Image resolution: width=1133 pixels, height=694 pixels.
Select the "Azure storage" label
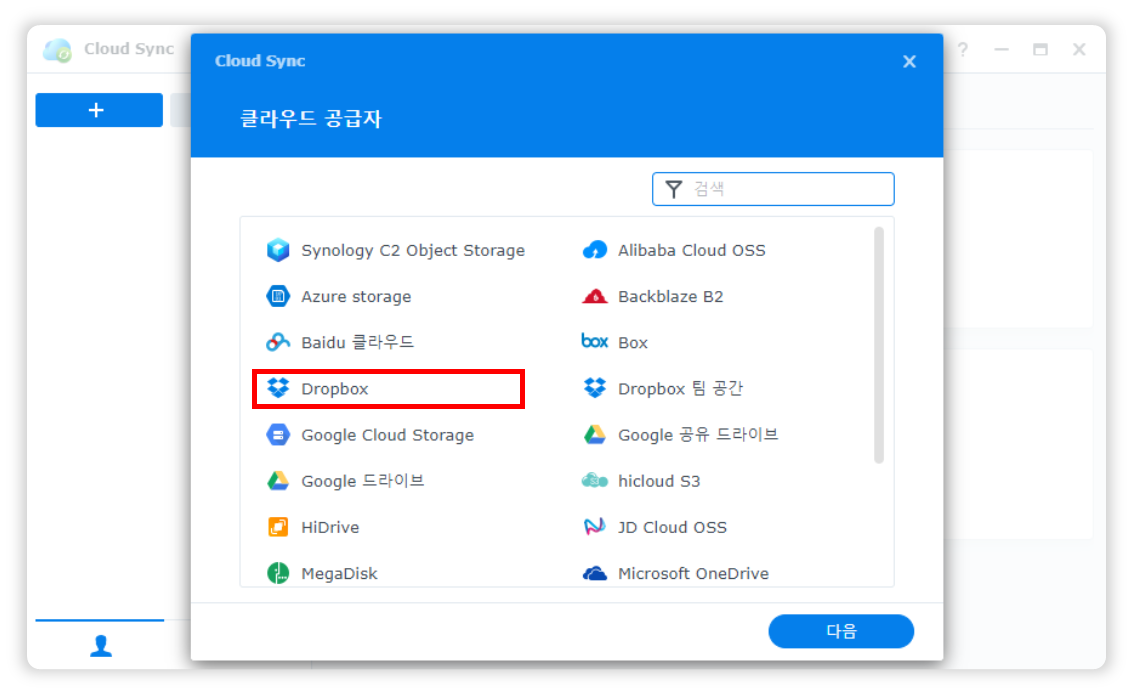[x=356, y=296]
